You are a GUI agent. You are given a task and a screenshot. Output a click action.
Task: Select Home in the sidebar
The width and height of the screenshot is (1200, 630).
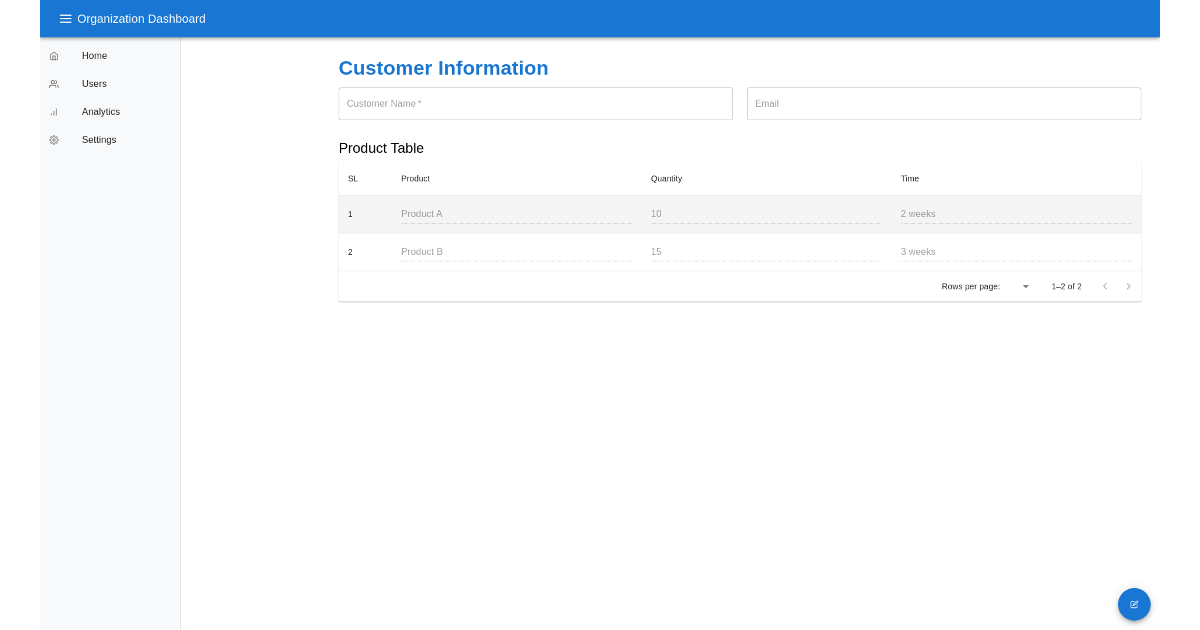click(x=94, y=56)
